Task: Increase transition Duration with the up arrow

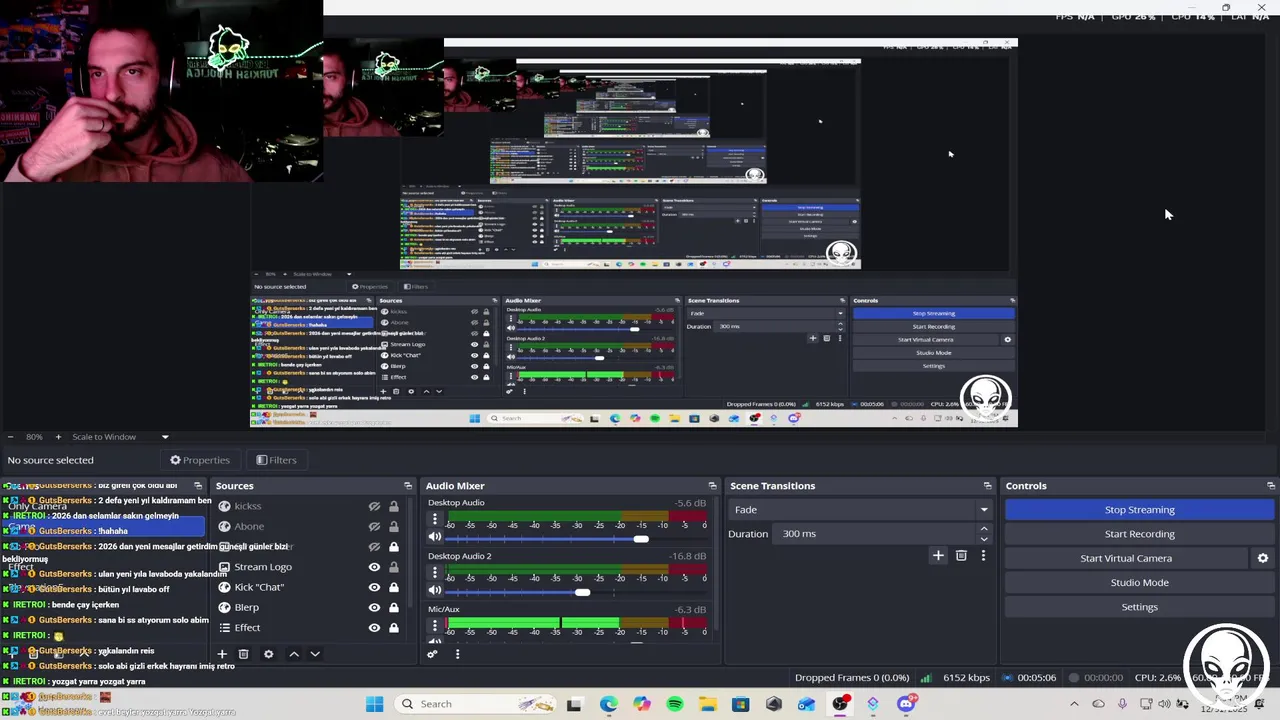Action: (x=984, y=528)
